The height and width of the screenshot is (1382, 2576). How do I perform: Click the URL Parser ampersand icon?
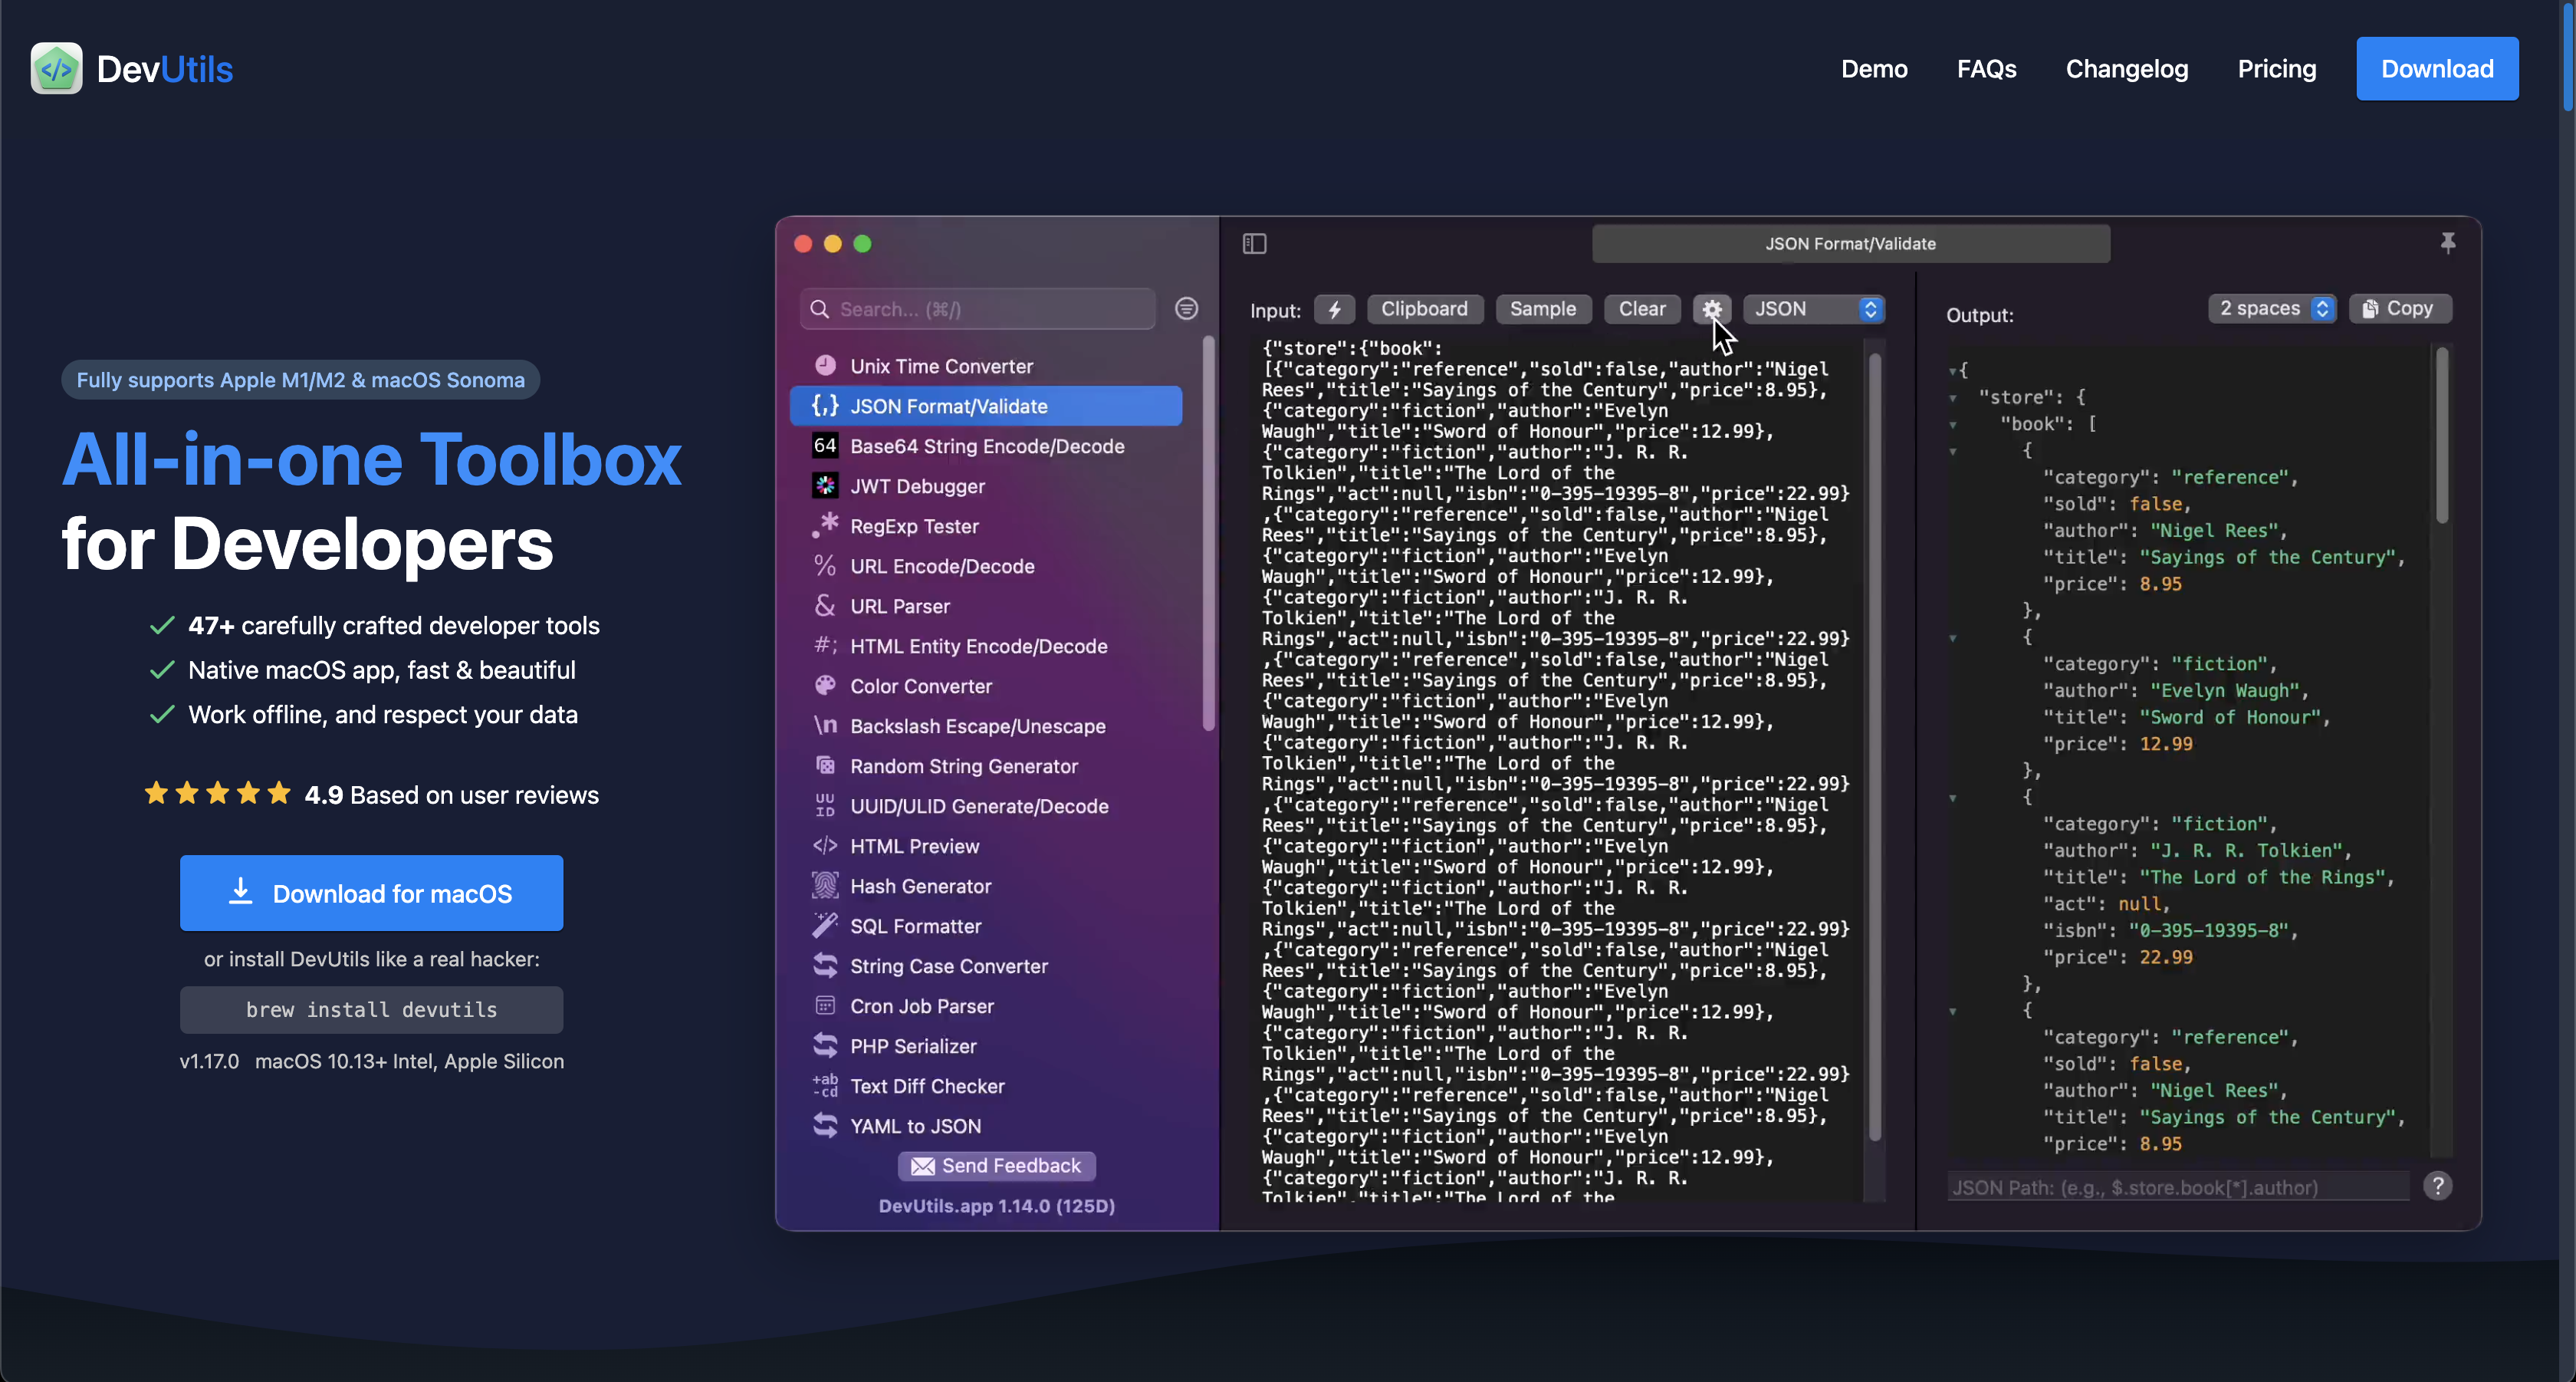(x=825, y=605)
